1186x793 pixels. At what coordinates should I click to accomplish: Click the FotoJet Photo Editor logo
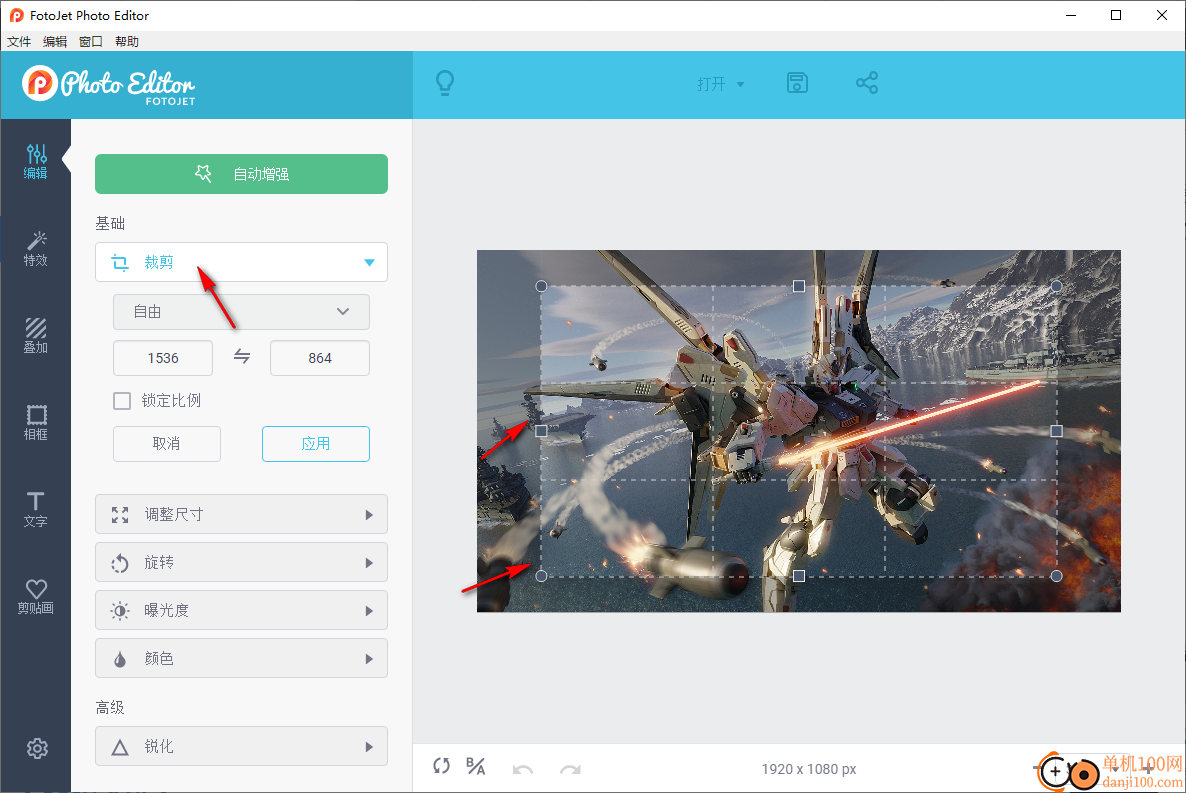pos(109,85)
